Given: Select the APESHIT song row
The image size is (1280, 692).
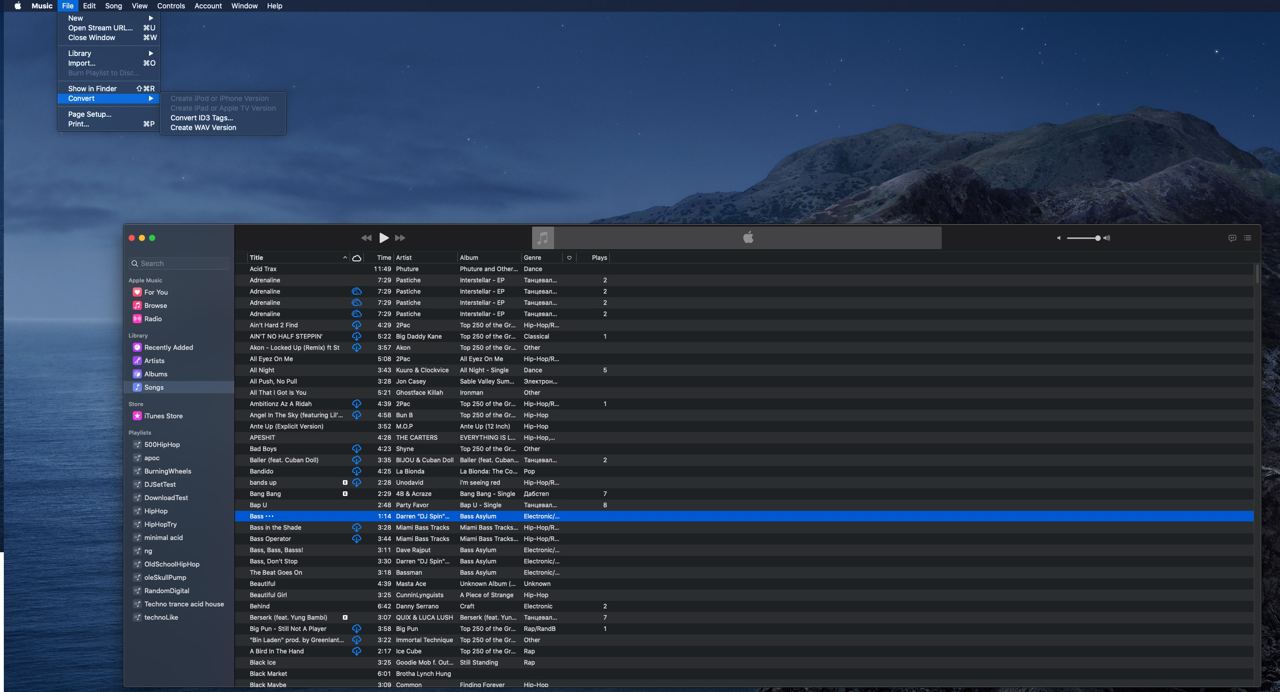Looking at the screenshot, I should (744, 438).
